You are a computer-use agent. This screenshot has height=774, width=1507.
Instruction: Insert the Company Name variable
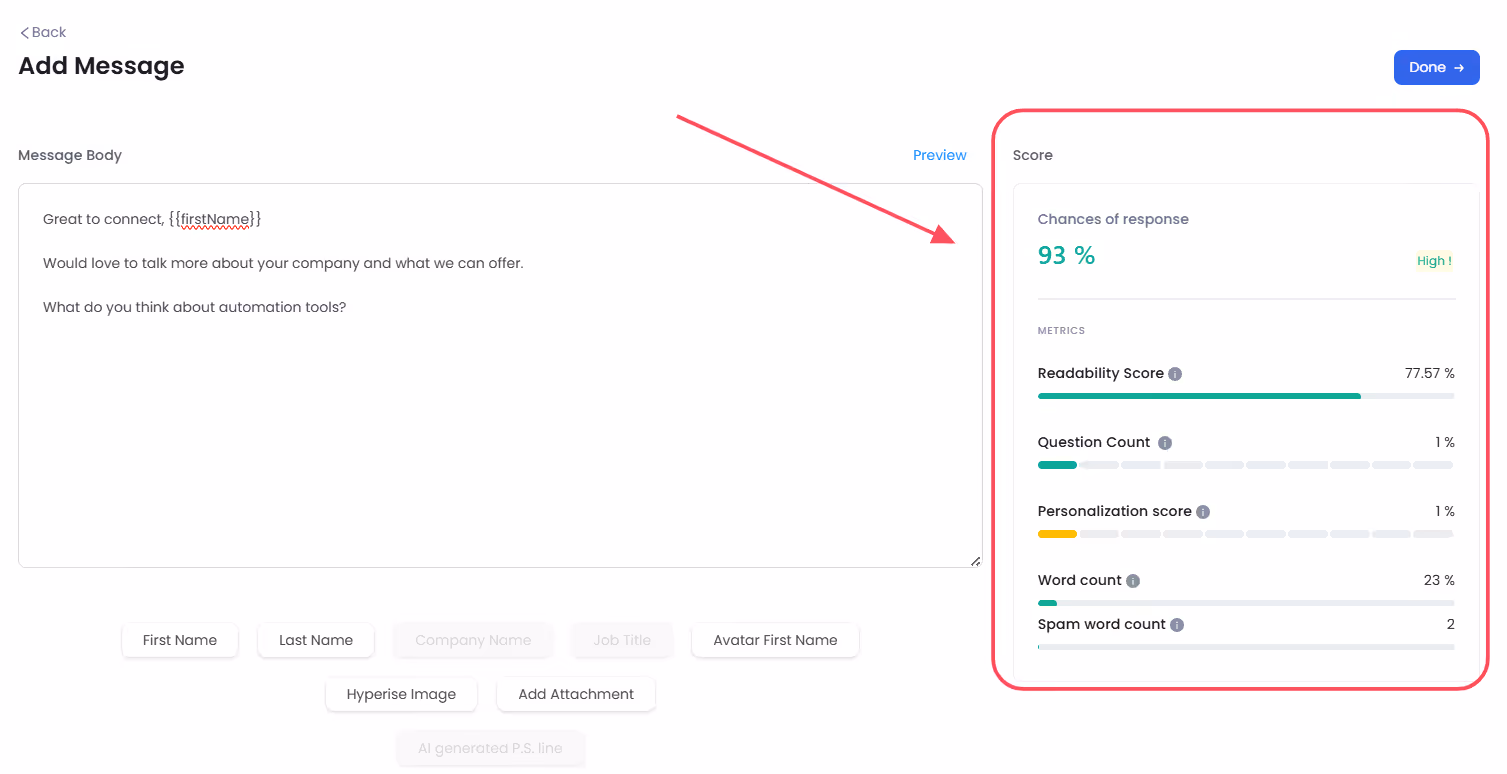coord(473,640)
